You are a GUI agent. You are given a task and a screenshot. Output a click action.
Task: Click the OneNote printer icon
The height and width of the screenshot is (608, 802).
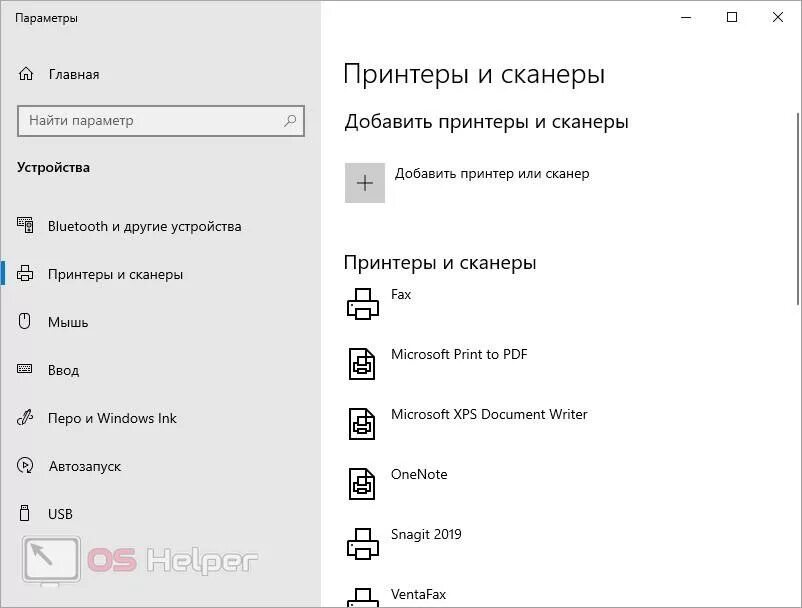tap(362, 483)
